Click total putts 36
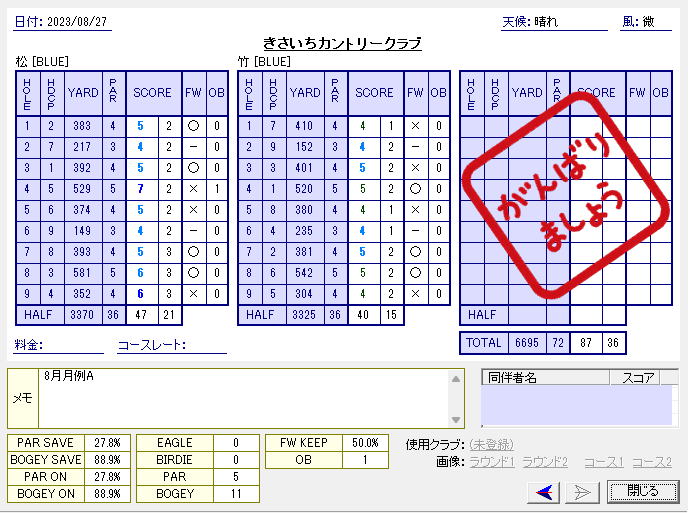This screenshot has width=688, height=513. (x=613, y=343)
